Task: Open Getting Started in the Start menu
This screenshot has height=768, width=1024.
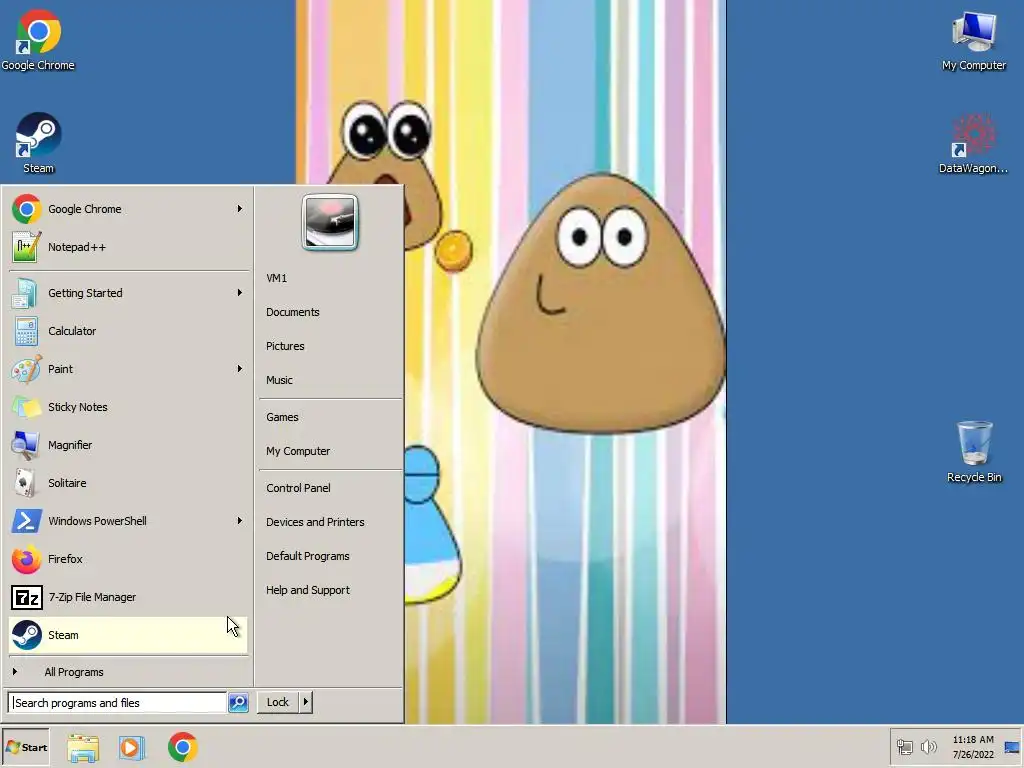Action: pyautogui.click(x=128, y=293)
